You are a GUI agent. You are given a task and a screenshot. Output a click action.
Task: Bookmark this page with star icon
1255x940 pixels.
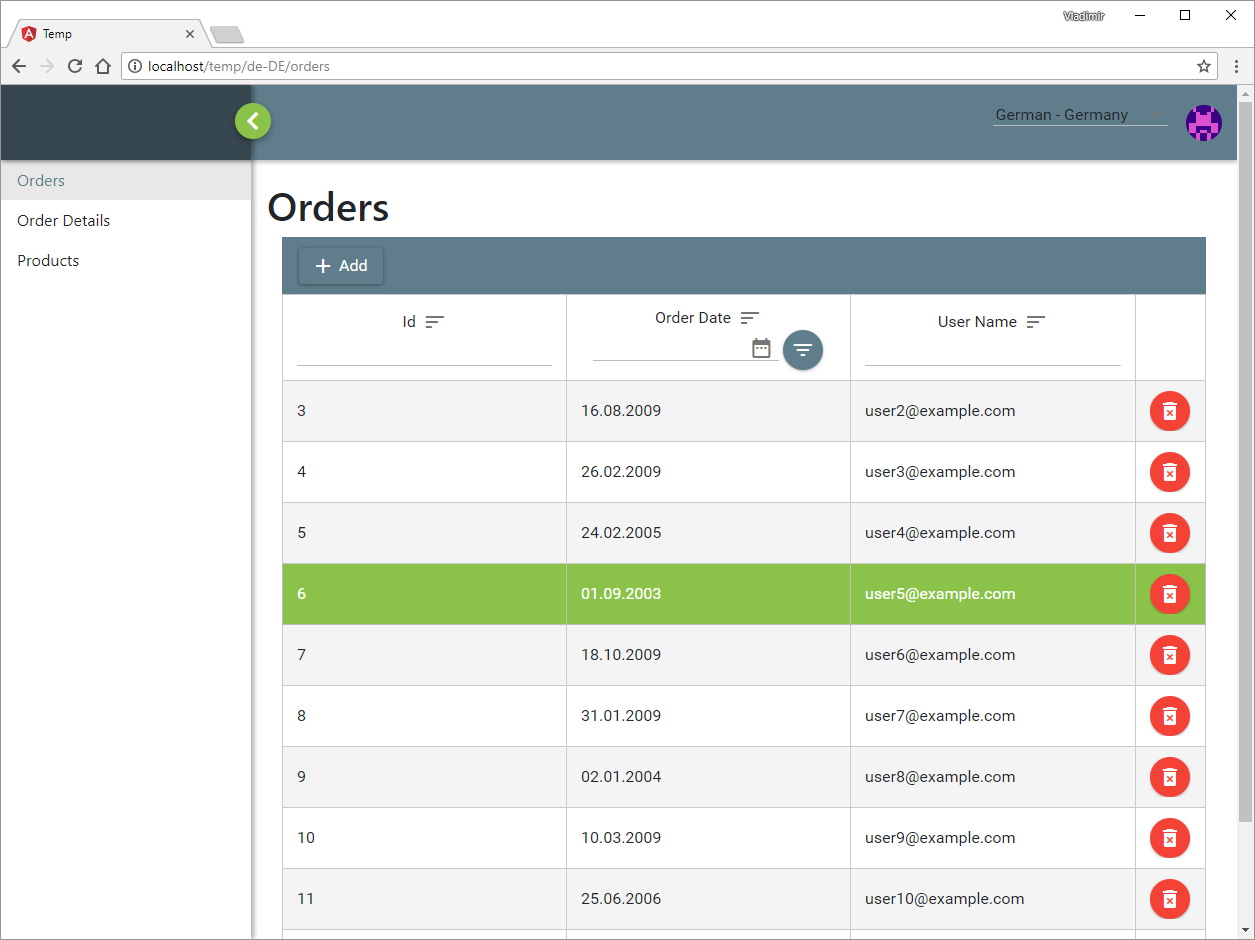coord(1204,66)
